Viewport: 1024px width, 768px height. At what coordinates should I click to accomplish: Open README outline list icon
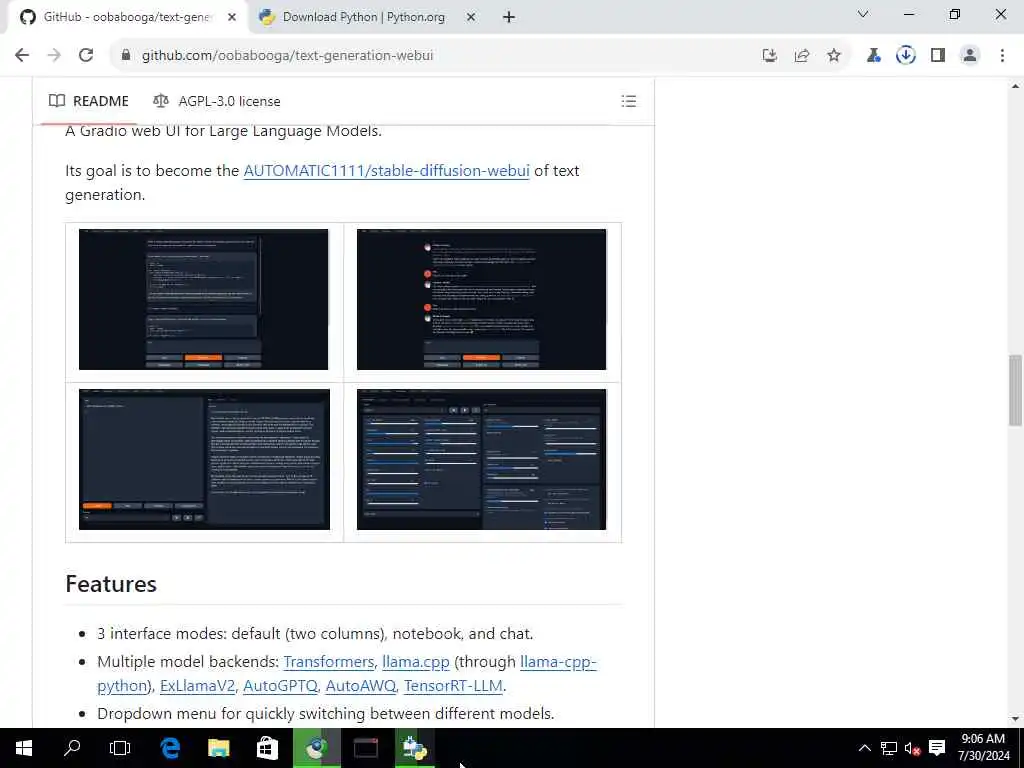629,101
